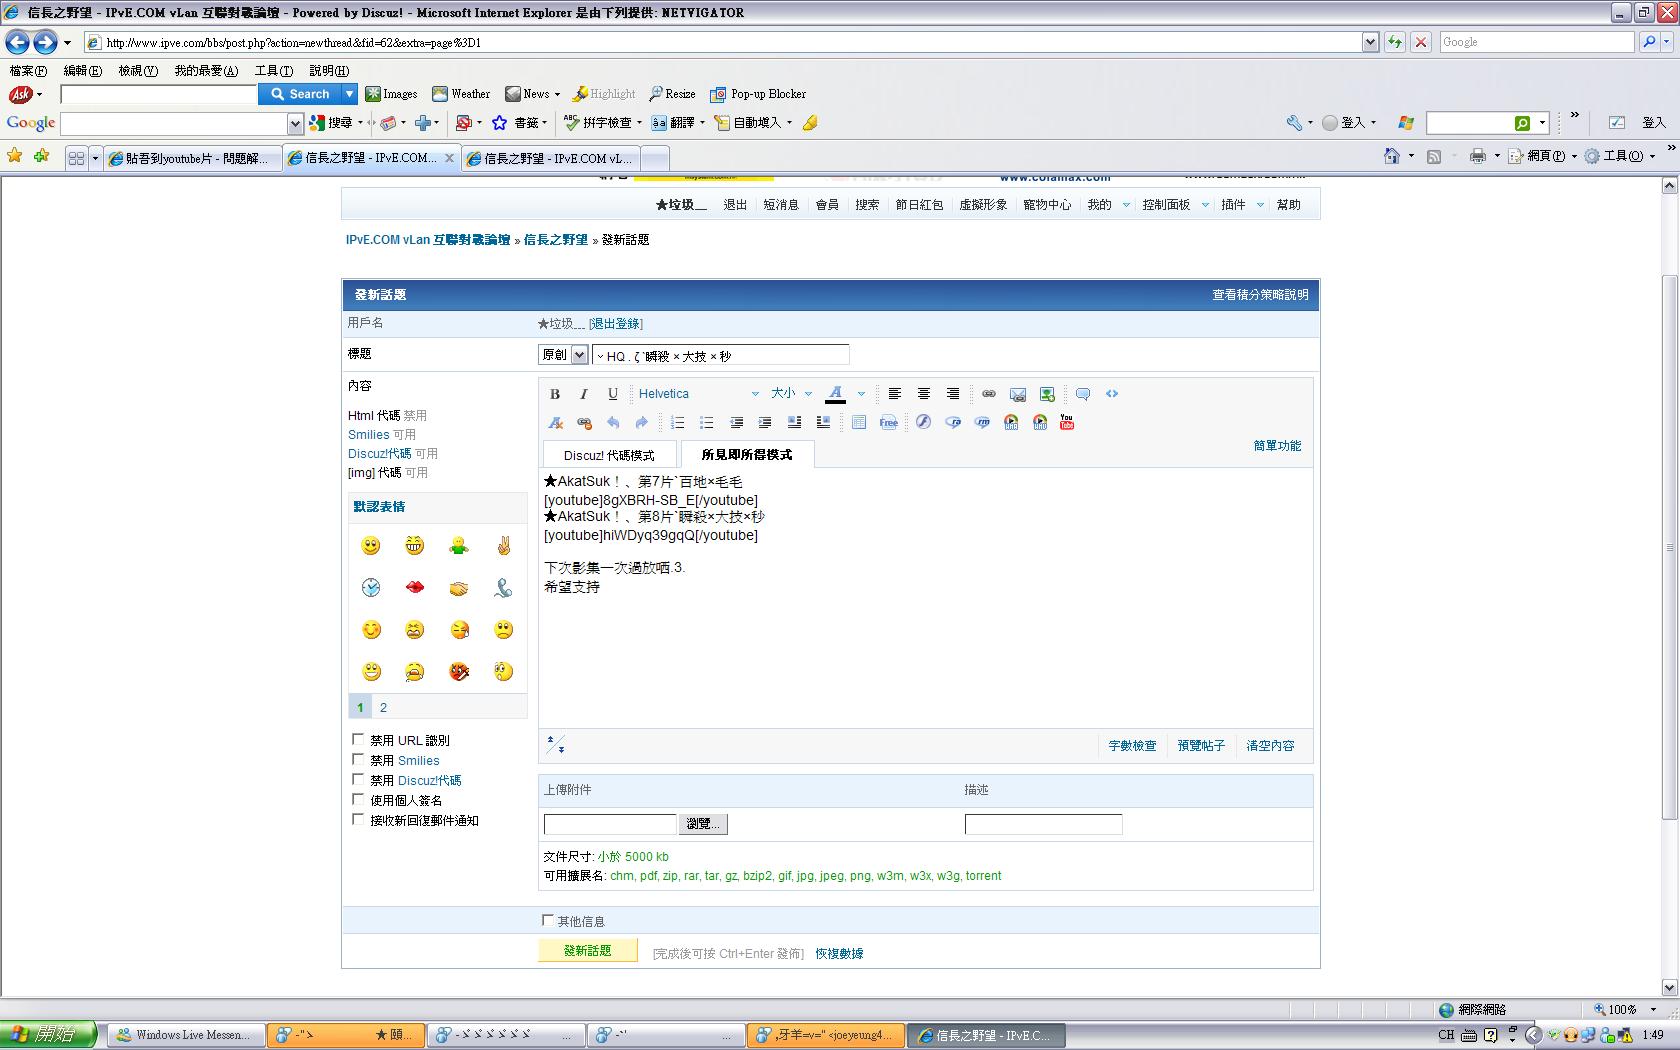Insert a table using the toolbar icon
The height and width of the screenshot is (1050, 1680).
click(x=859, y=422)
